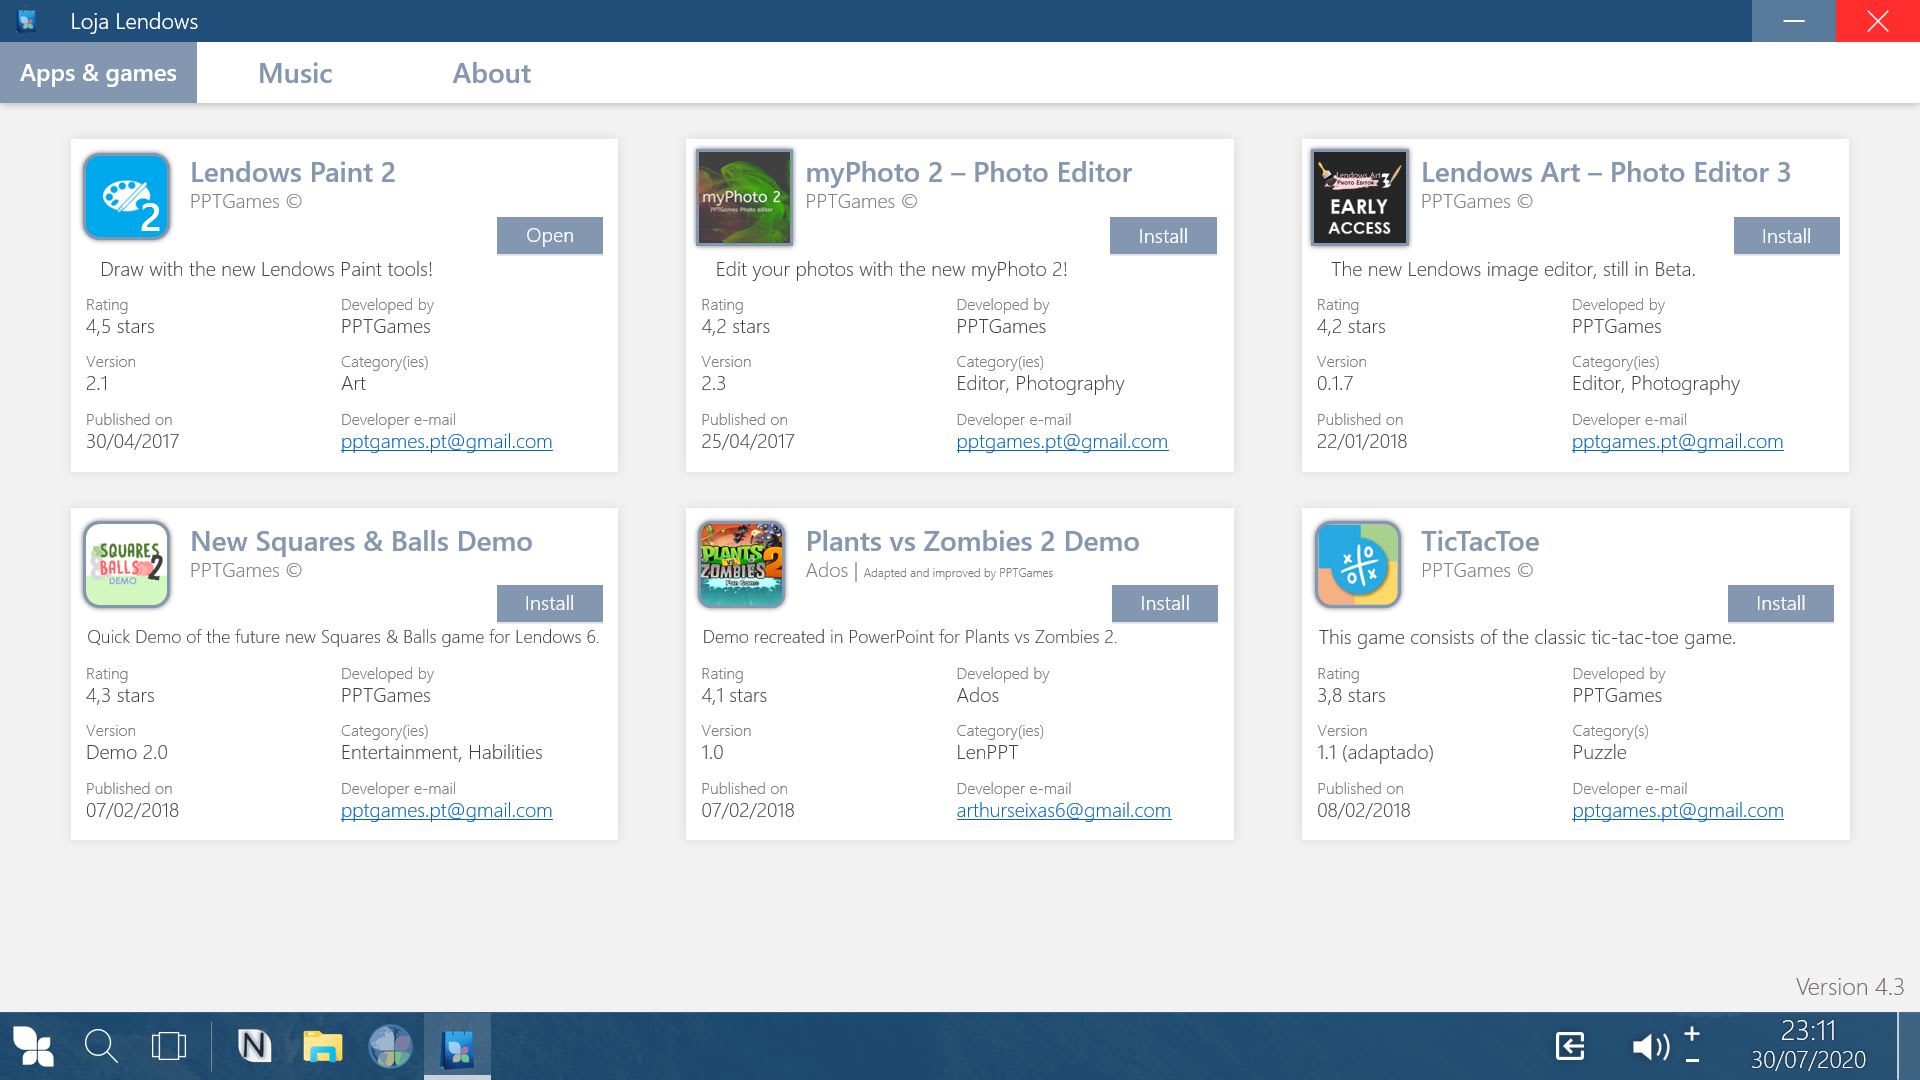Switch to the Apps & games tab
This screenshot has height=1080, width=1920.
pos(98,73)
